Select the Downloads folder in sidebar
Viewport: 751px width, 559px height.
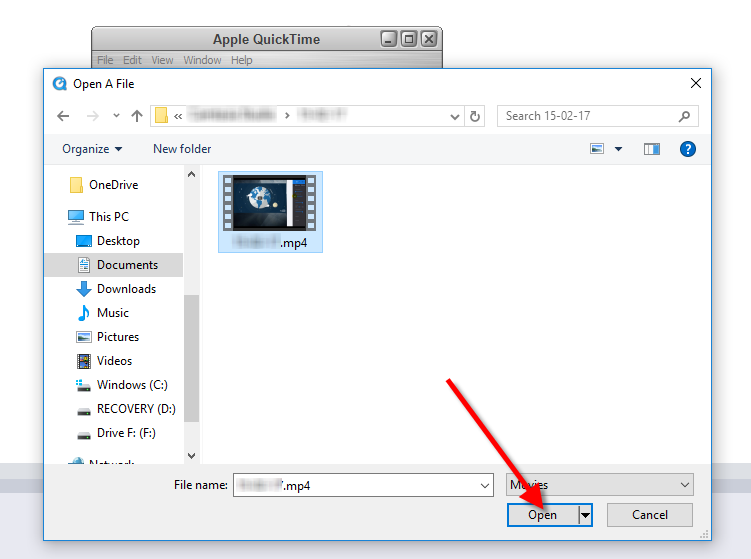126,289
